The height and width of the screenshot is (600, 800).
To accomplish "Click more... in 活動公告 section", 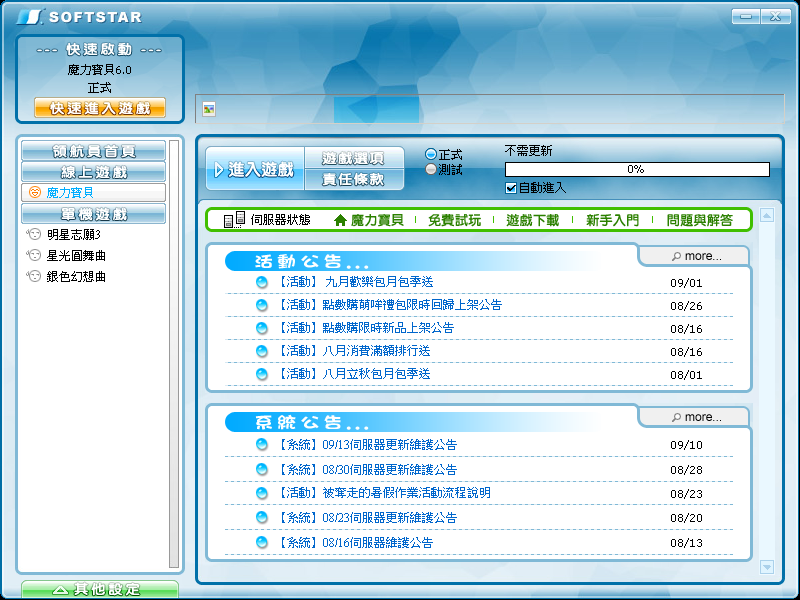I will point(696,256).
